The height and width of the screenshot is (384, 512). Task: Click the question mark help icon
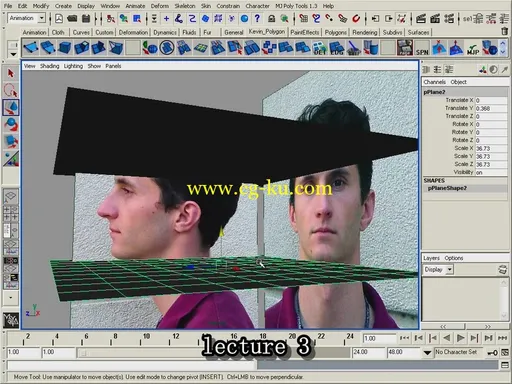point(257,18)
